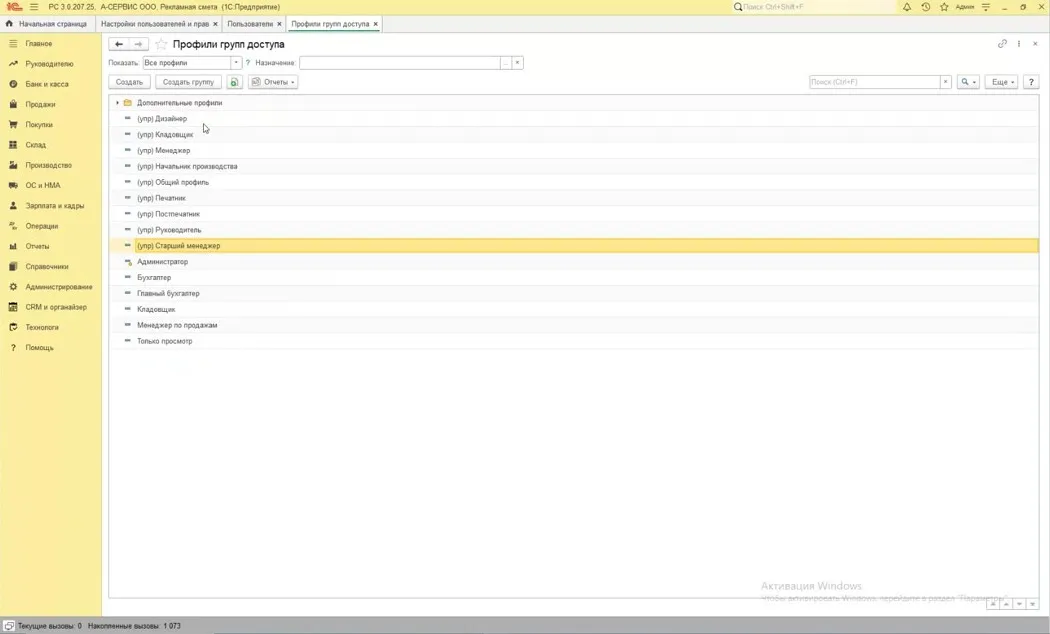Go to the Администрирование section
Screen dimensions: 1050x634
(59, 287)
